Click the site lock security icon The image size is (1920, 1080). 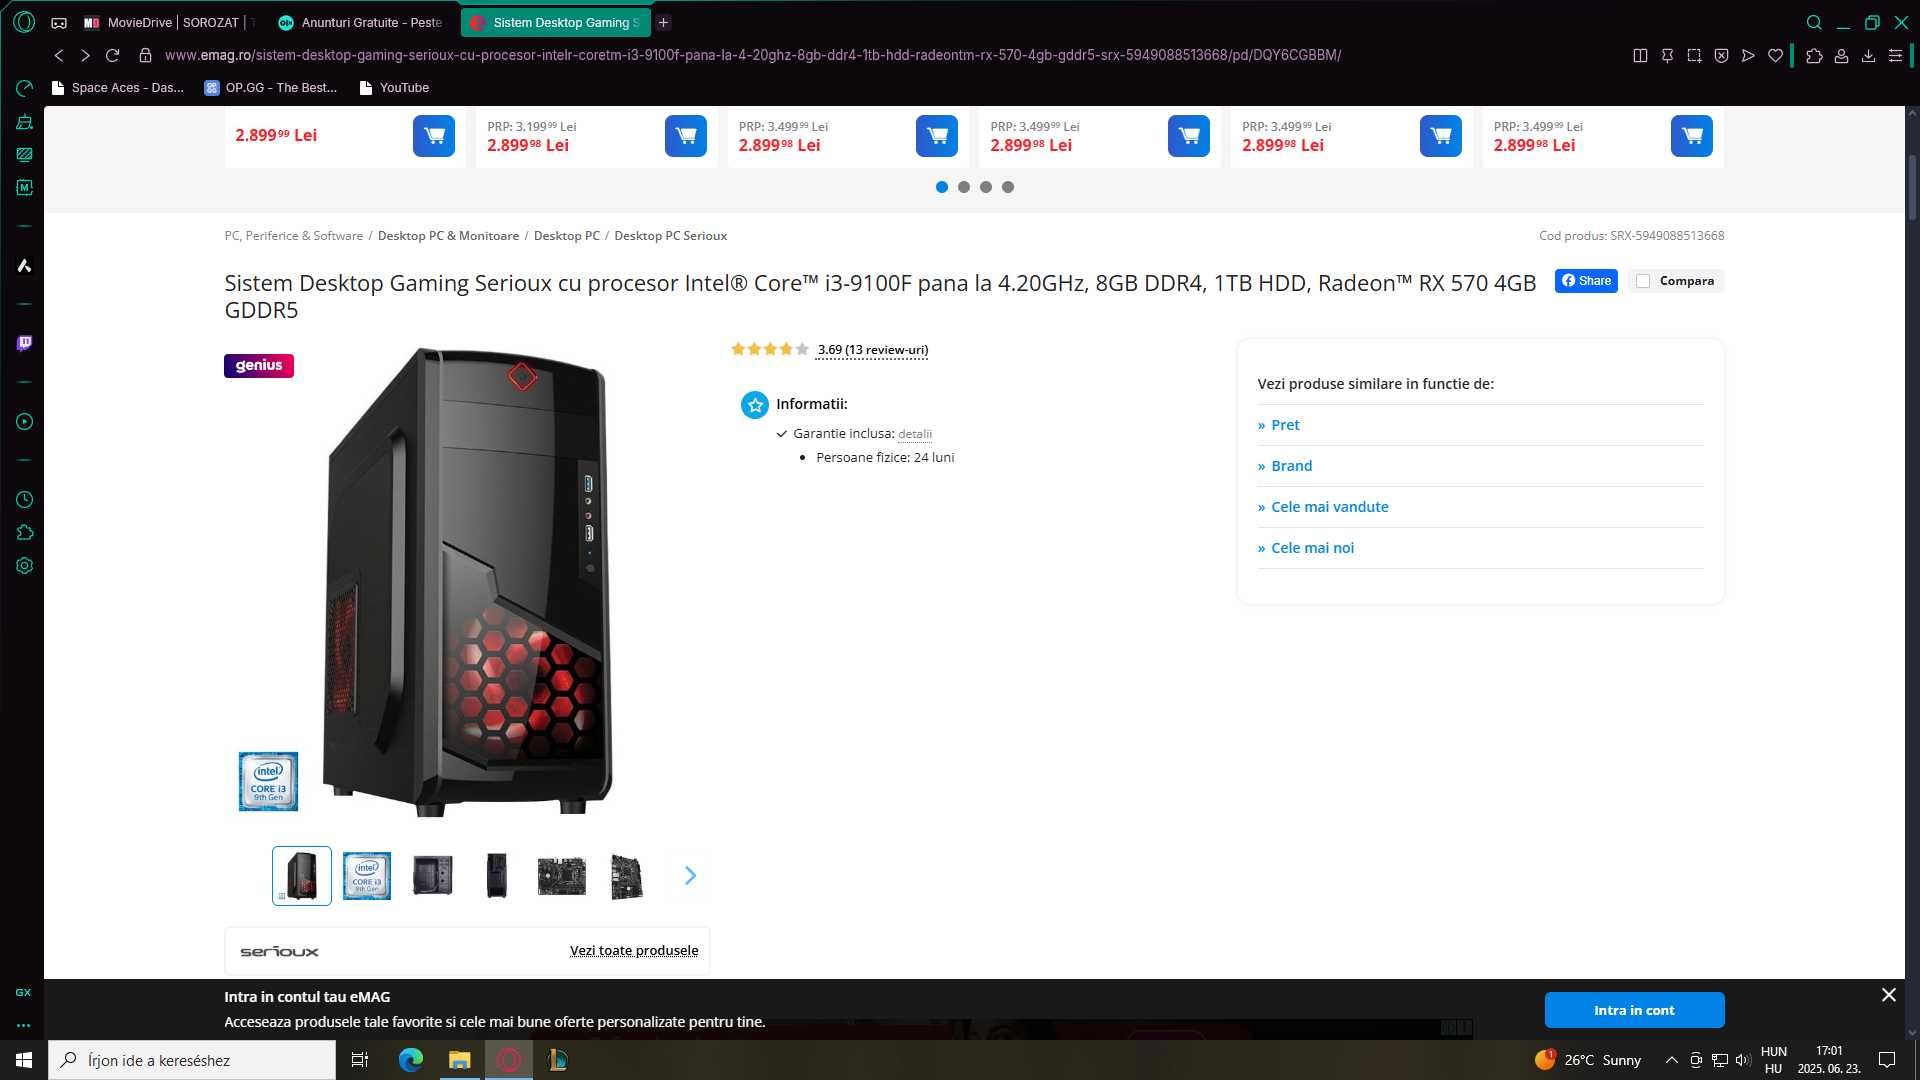145,55
